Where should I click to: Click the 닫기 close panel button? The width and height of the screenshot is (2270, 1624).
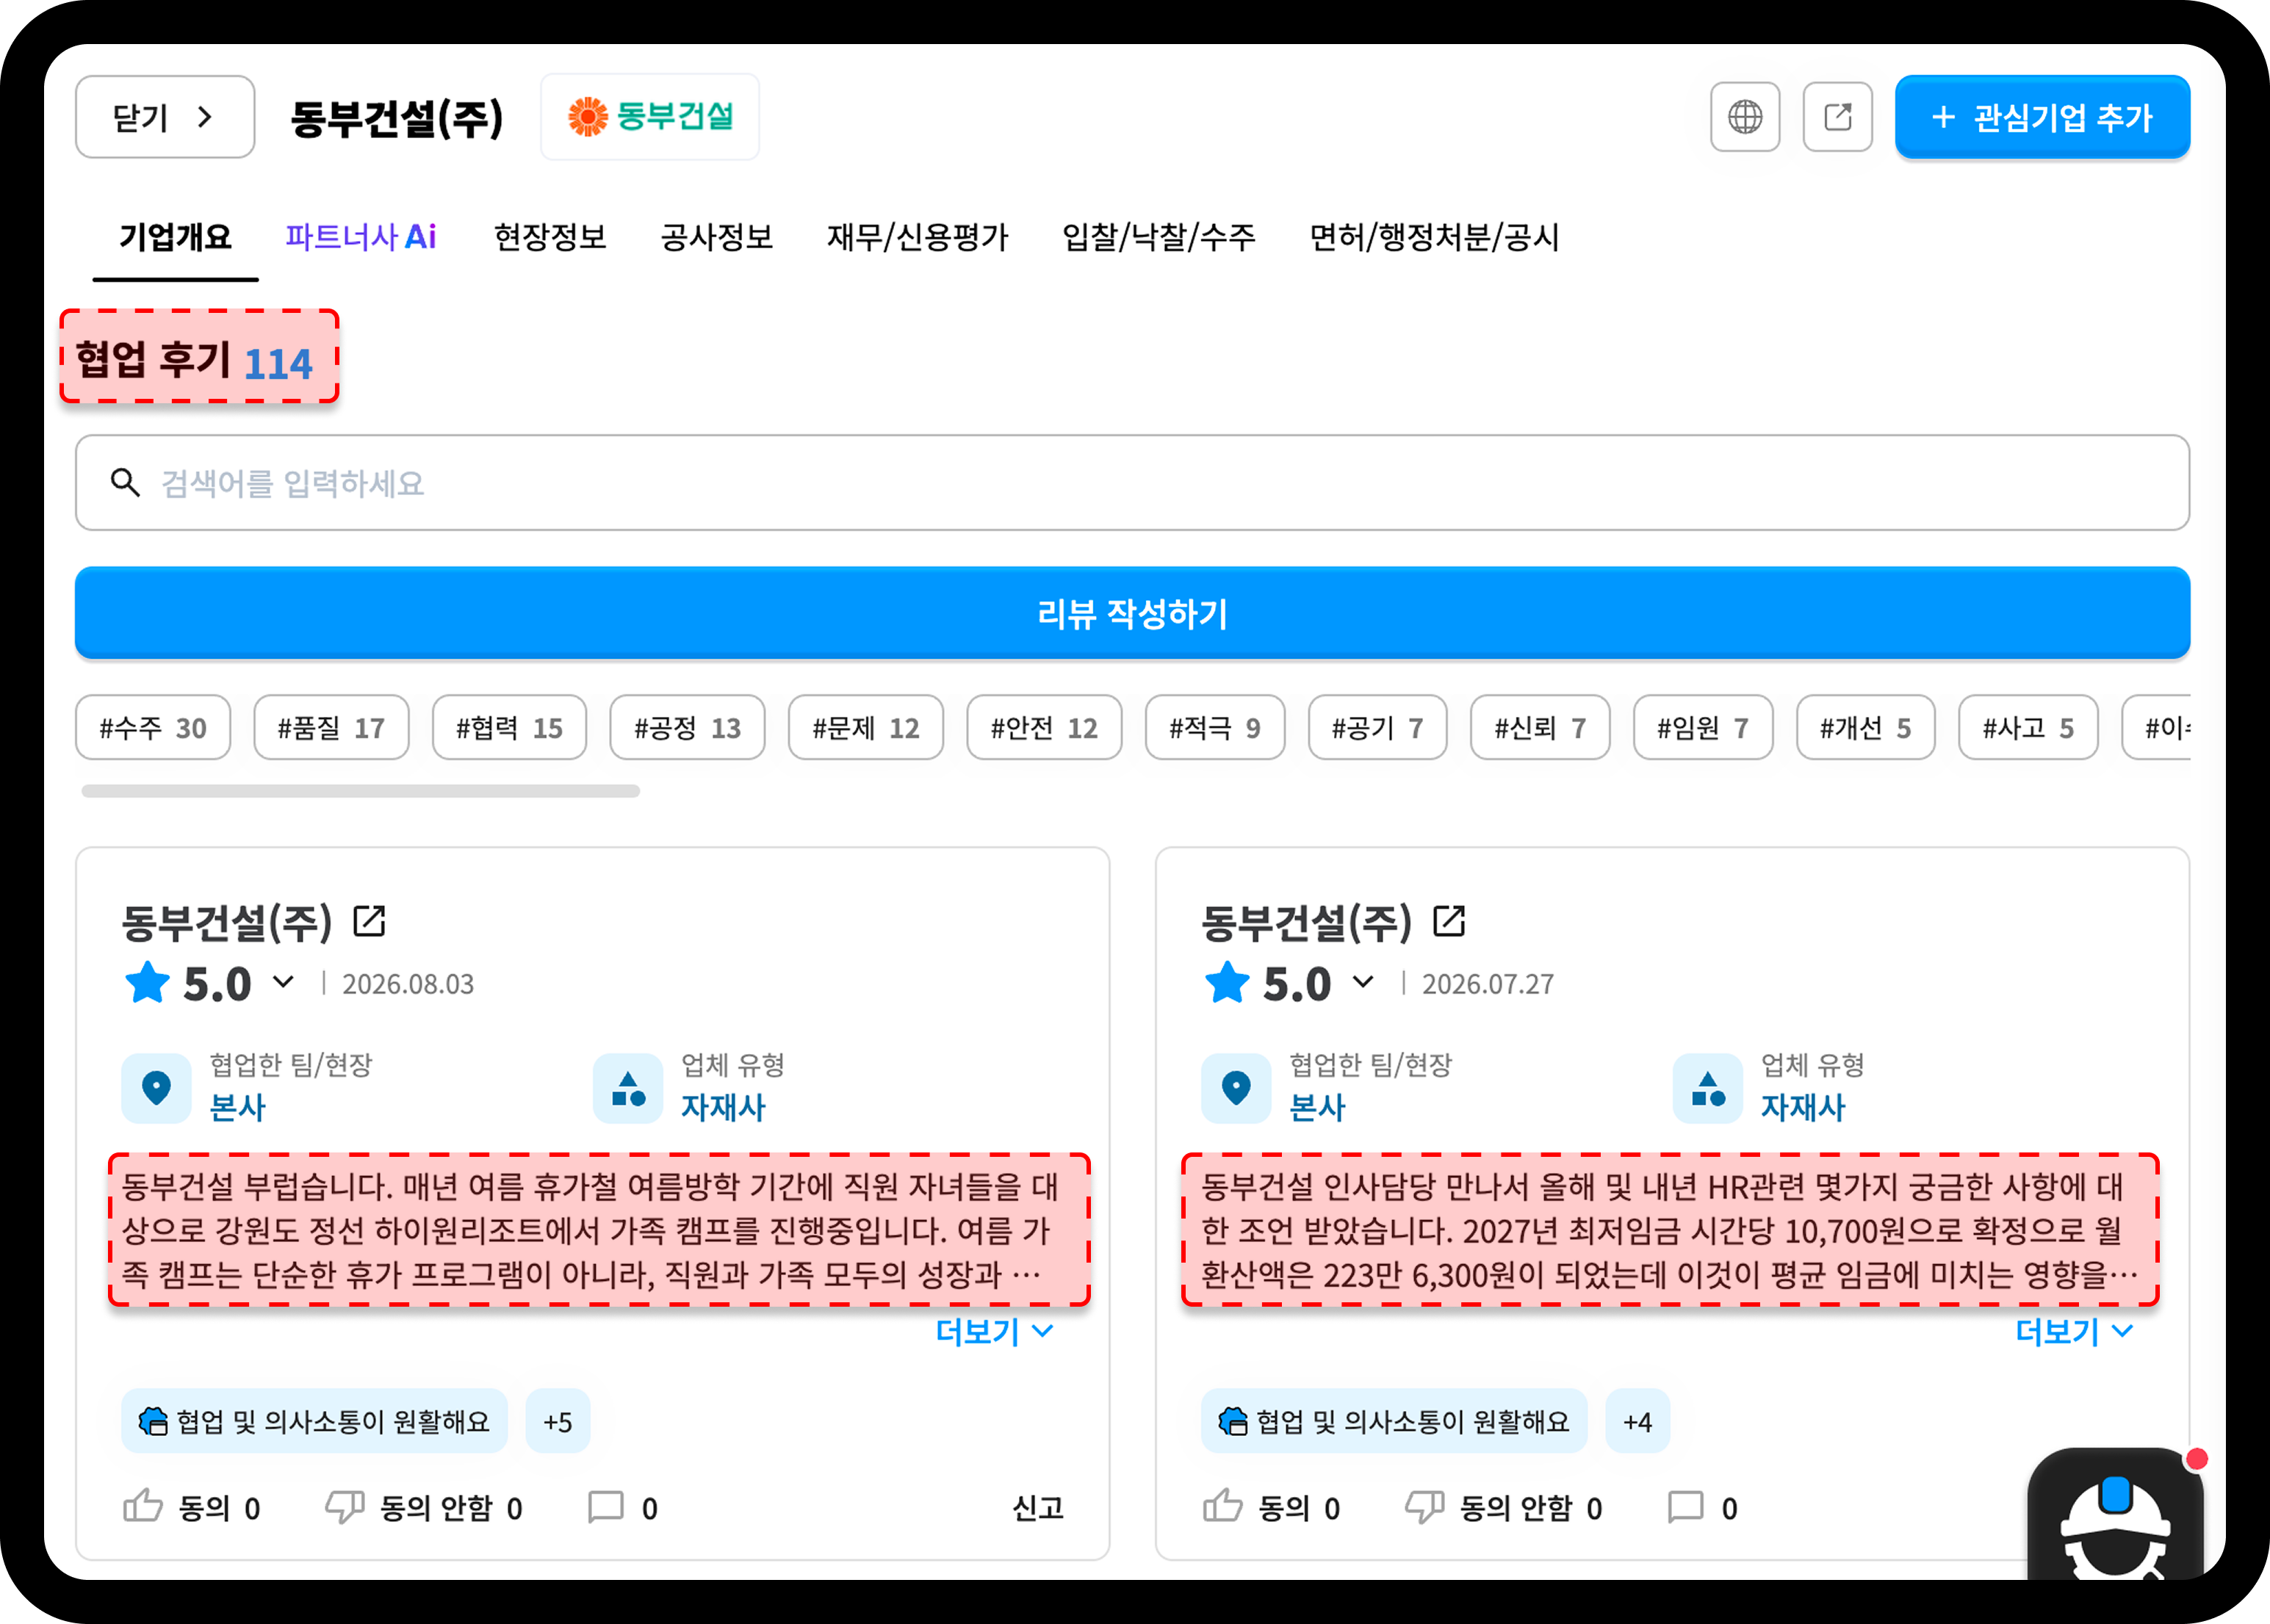[x=165, y=117]
